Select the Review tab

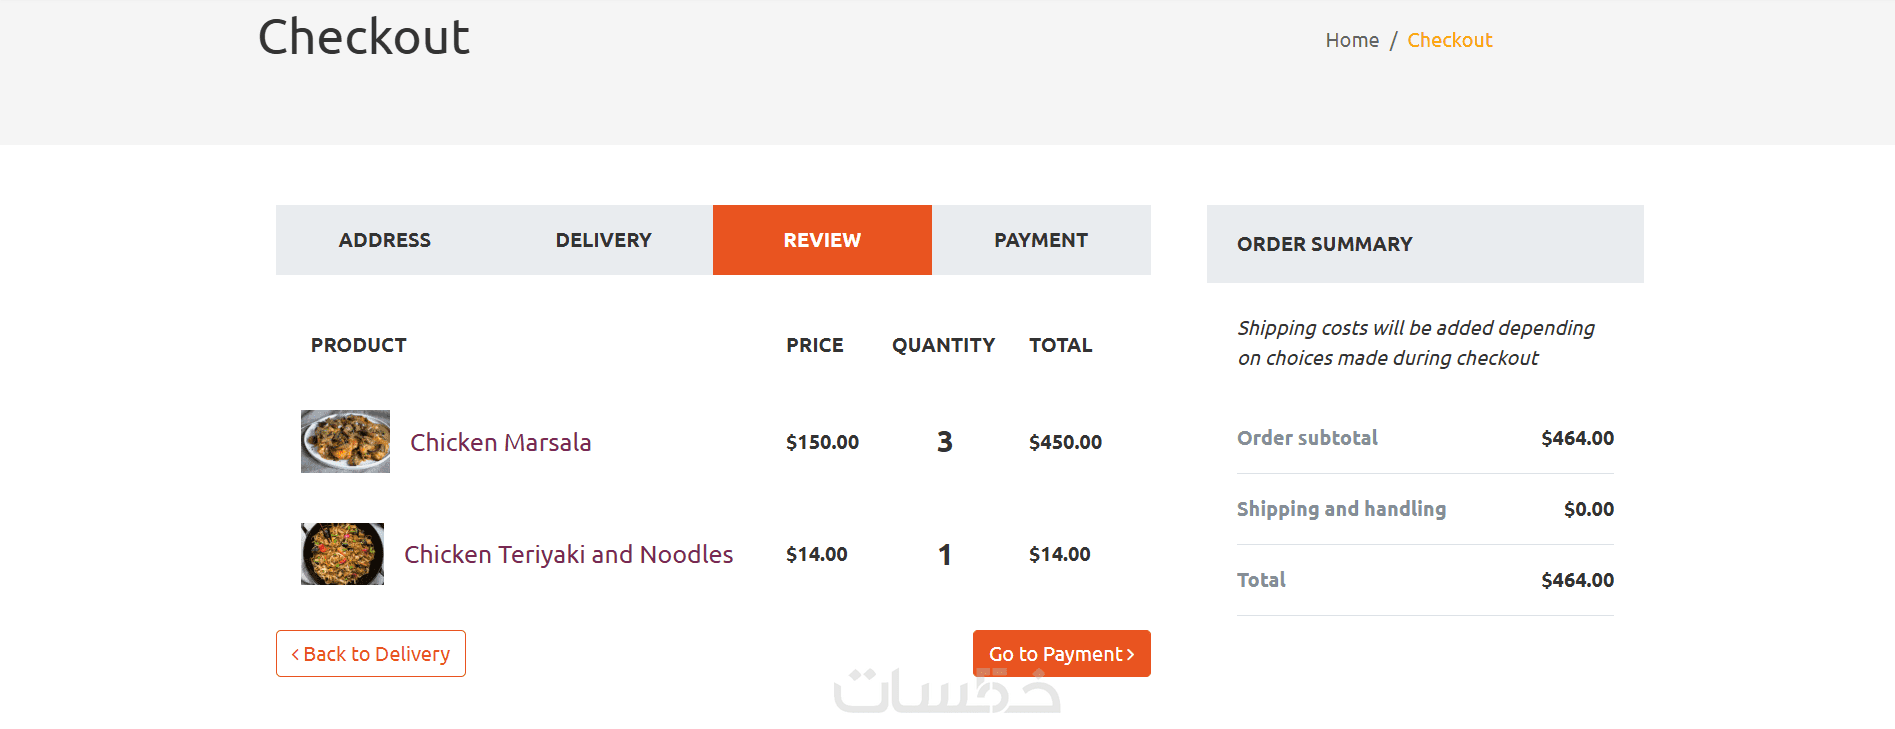tap(822, 240)
